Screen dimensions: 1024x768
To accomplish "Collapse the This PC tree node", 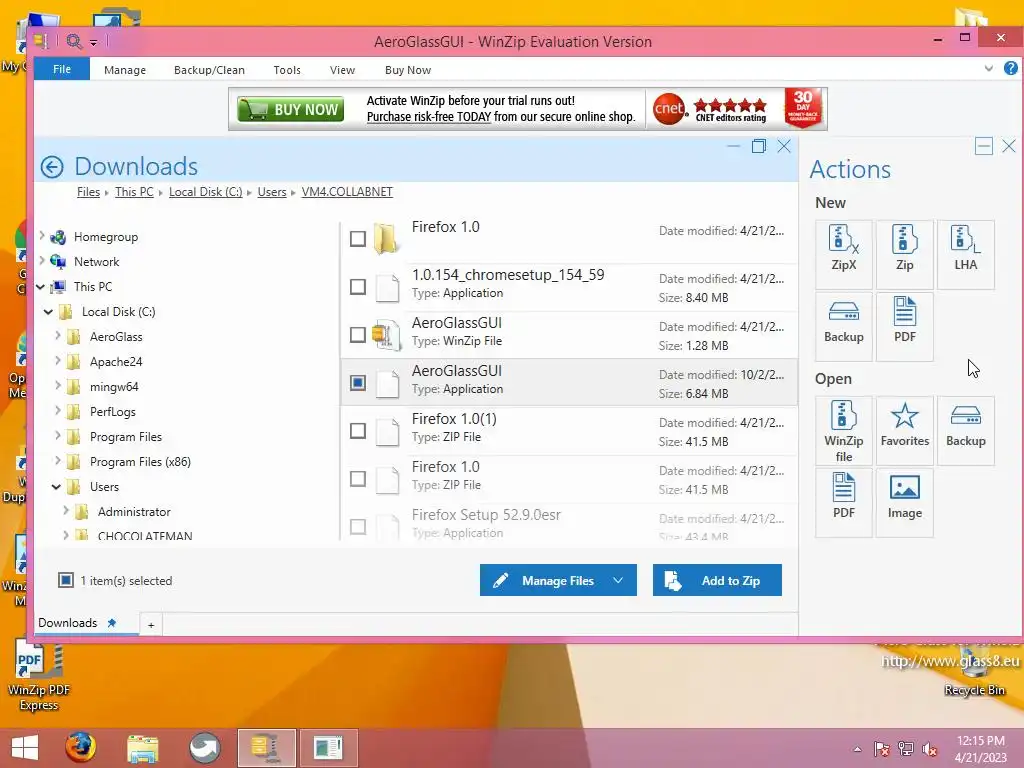I will pos(40,287).
